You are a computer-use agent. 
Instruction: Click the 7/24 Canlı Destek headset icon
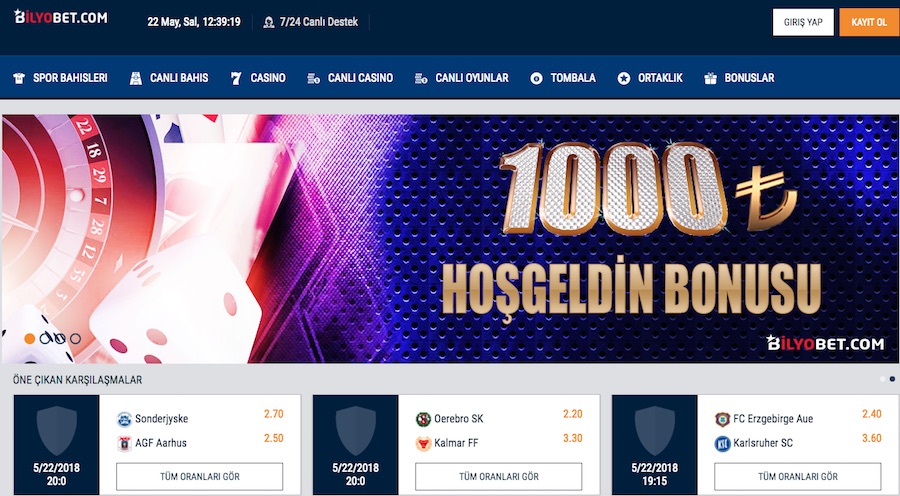click(x=269, y=22)
